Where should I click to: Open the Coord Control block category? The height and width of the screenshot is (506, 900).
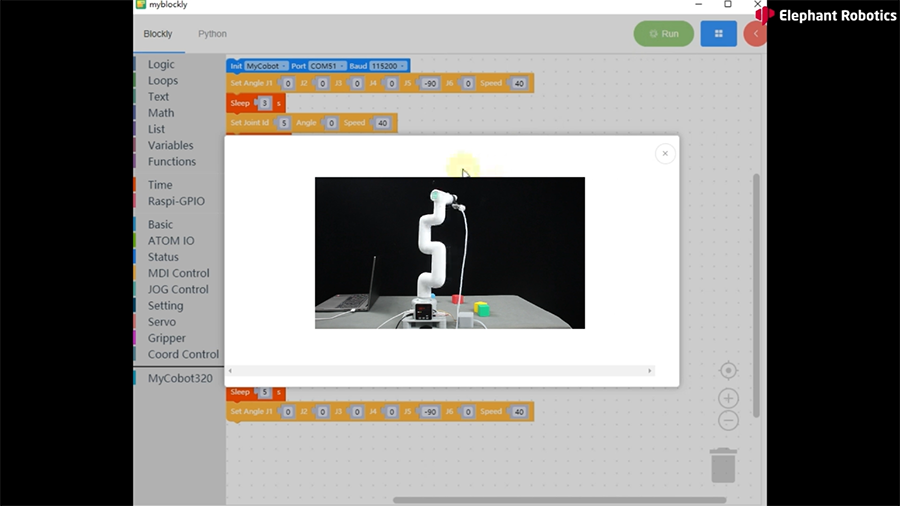183,354
